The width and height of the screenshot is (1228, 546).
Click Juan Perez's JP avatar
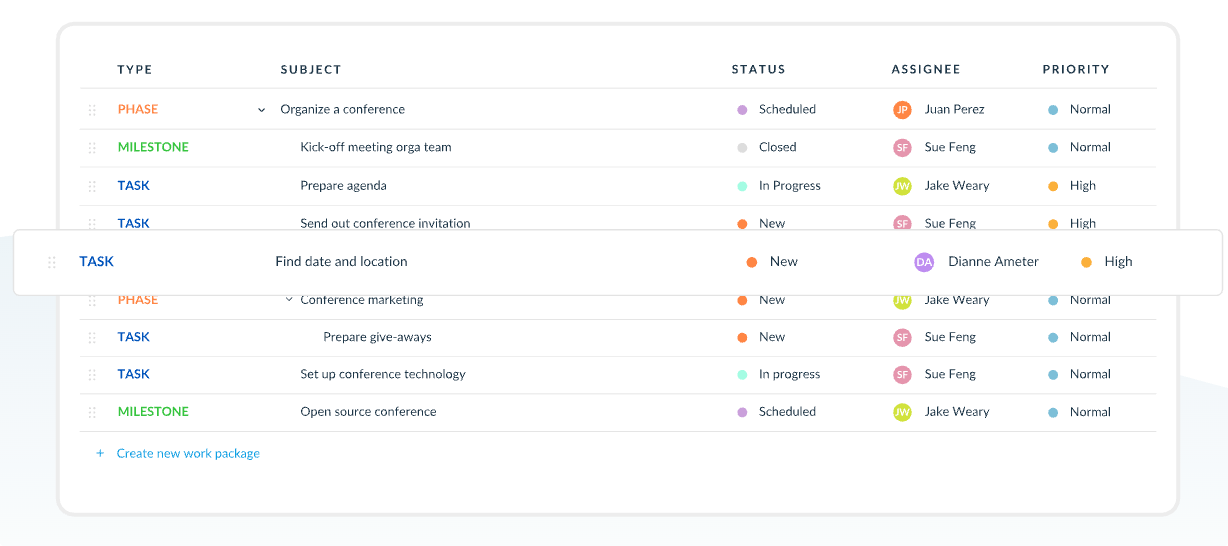pos(902,110)
